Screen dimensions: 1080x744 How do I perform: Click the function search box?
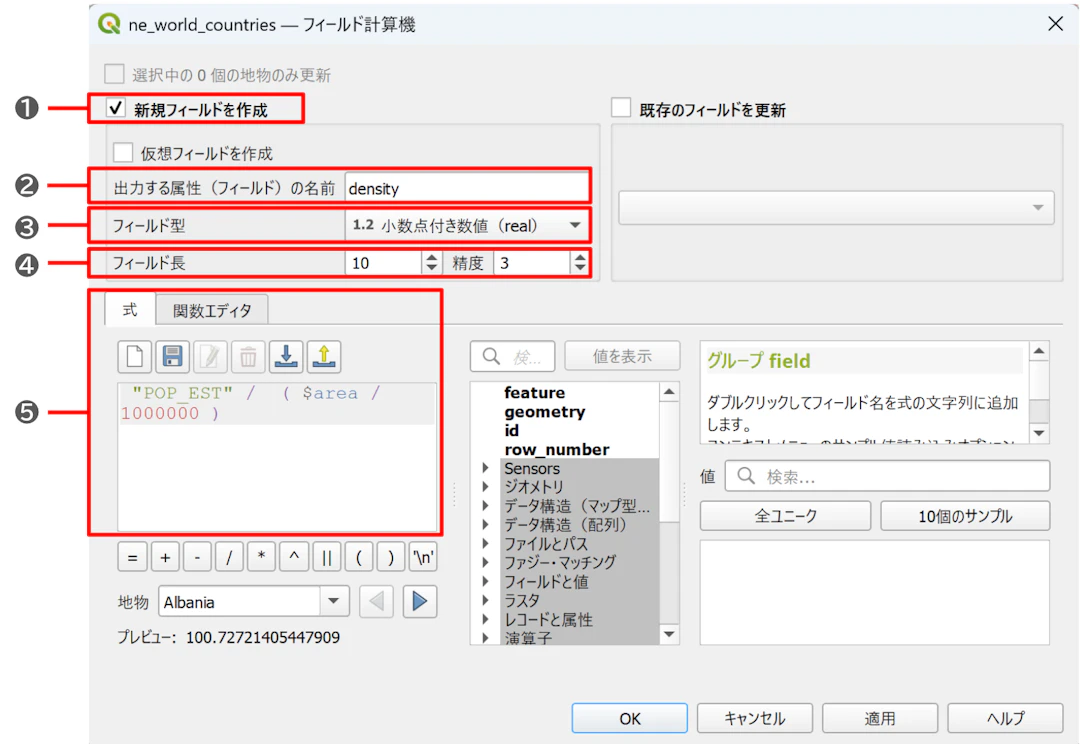pos(512,356)
